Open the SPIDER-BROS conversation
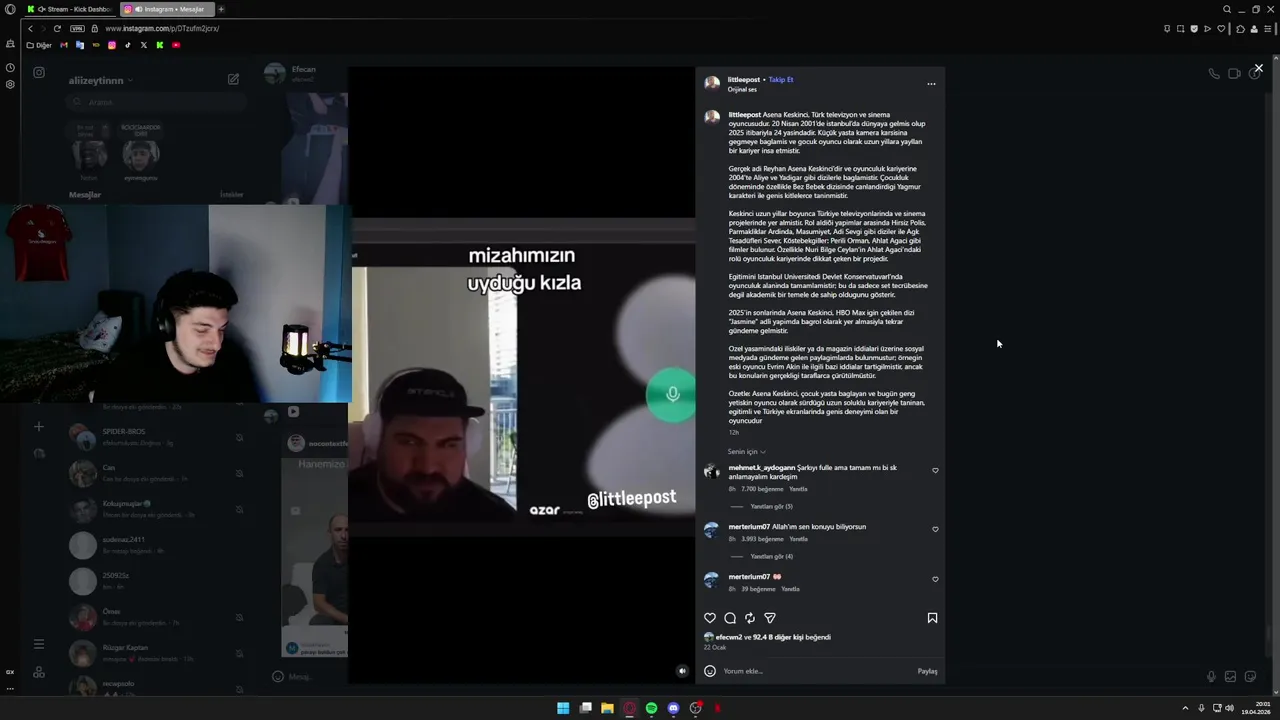The image size is (1280, 720). 158,436
